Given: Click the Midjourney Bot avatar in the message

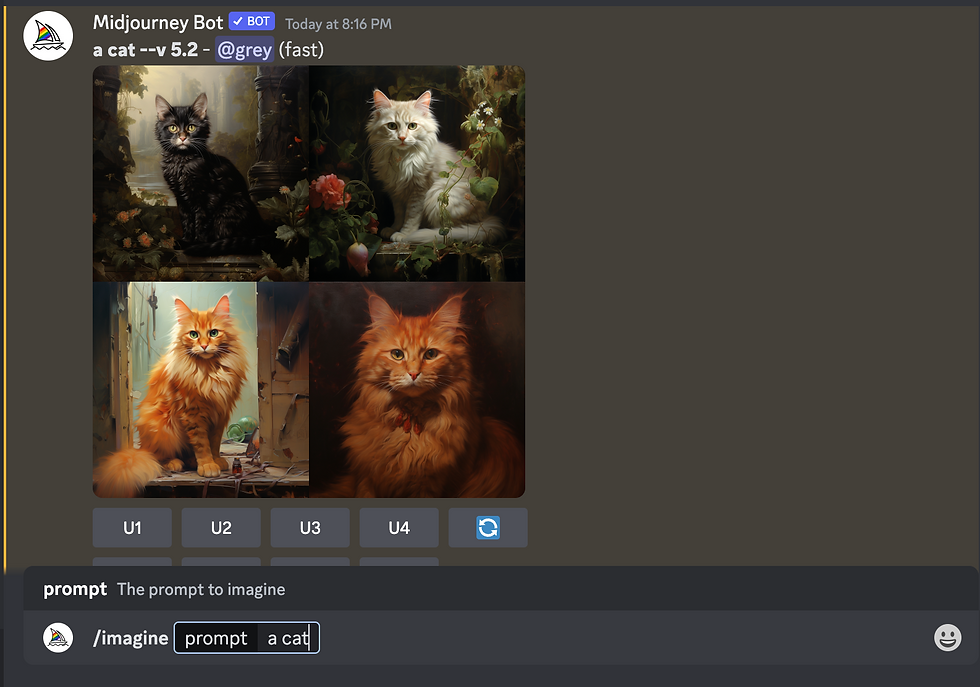Looking at the screenshot, I should coord(48,36).
